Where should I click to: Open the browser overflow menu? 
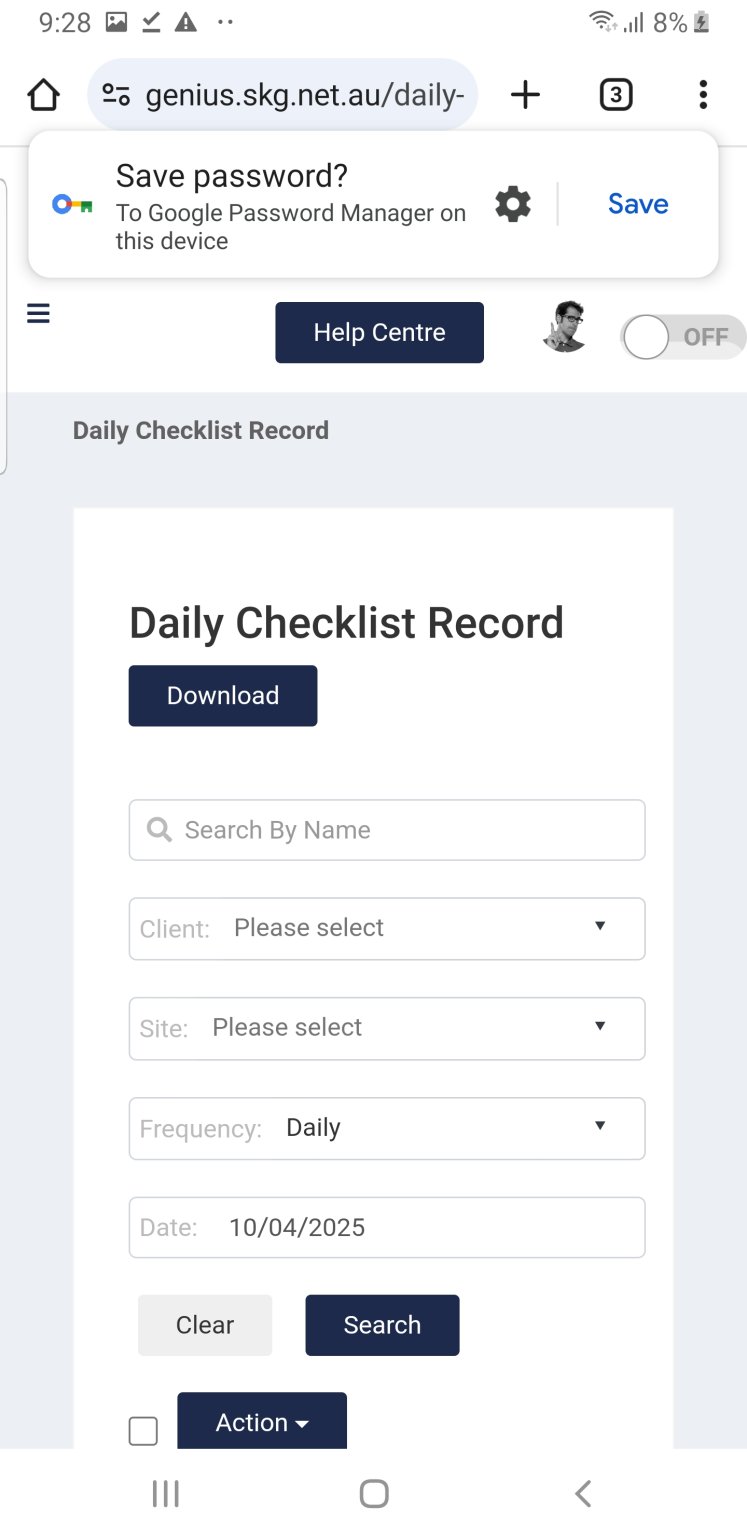tap(702, 93)
